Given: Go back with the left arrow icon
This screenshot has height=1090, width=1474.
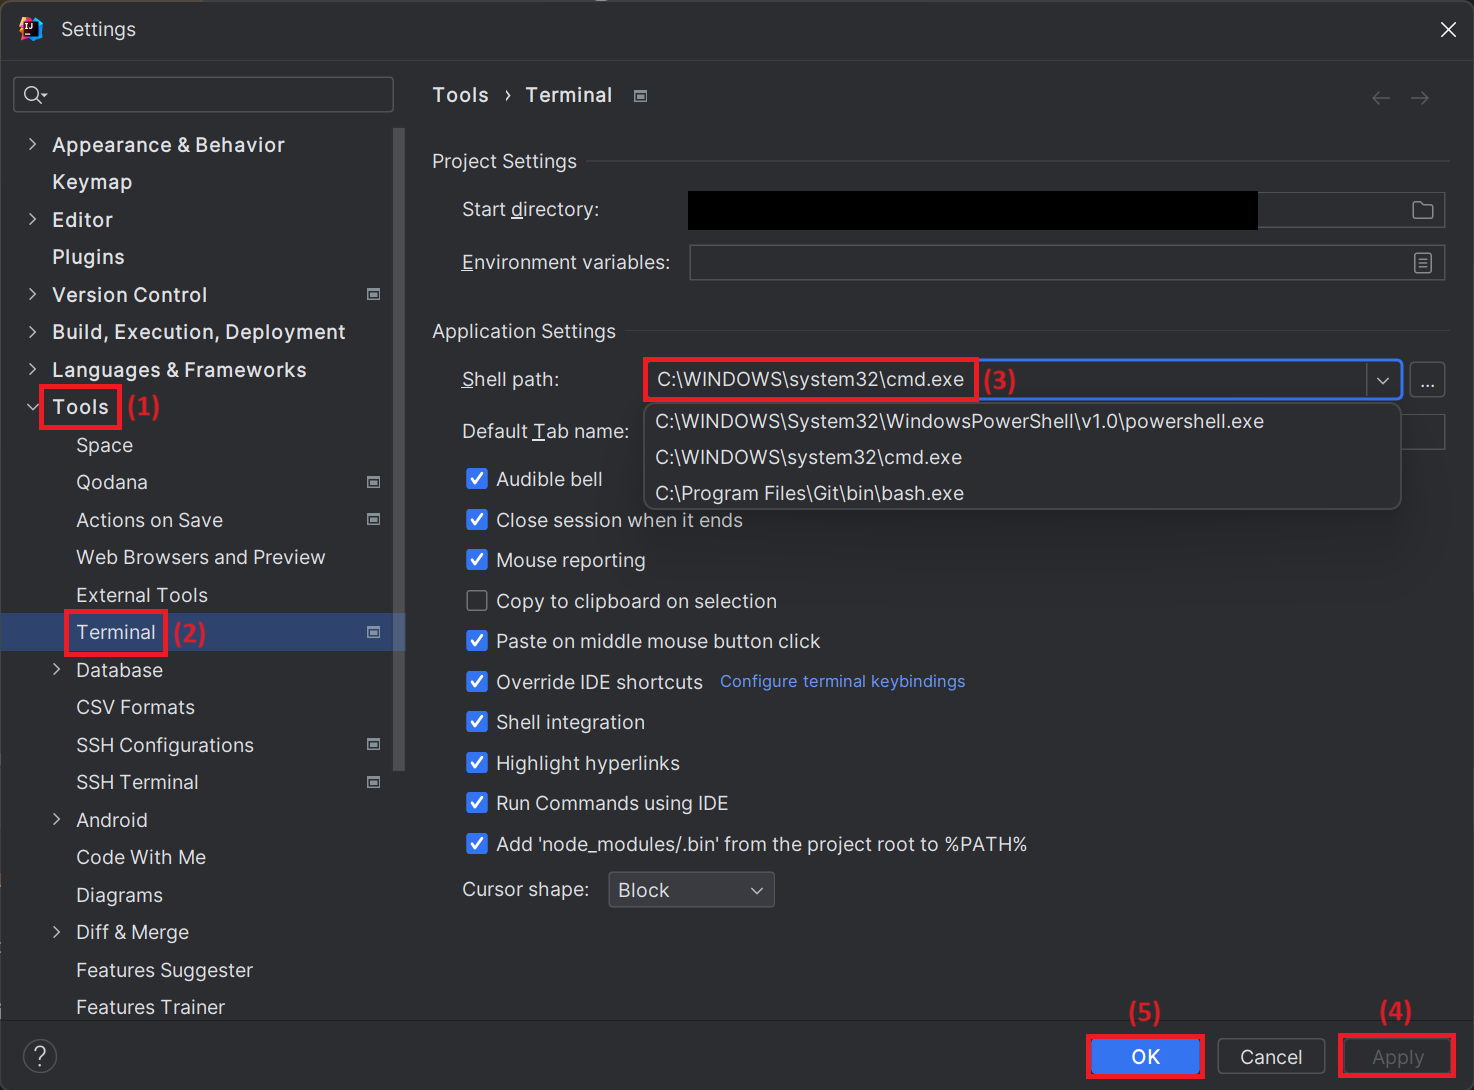Looking at the screenshot, I should [x=1381, y=98].
